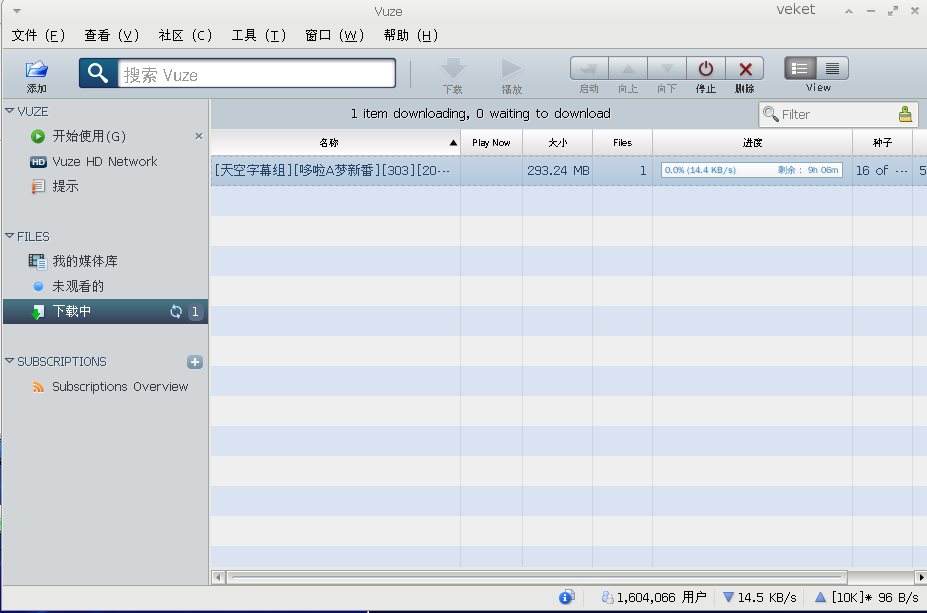This screenshot has width=927, height=613.
Task: Click the blue info status bar icon
Action: [x=566, y=597]
